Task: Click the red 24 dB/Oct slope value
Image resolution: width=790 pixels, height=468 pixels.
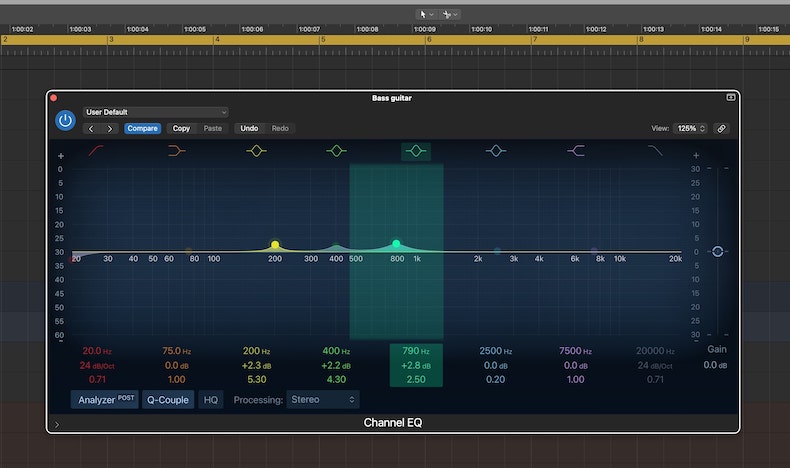Action: coord(97,365)
